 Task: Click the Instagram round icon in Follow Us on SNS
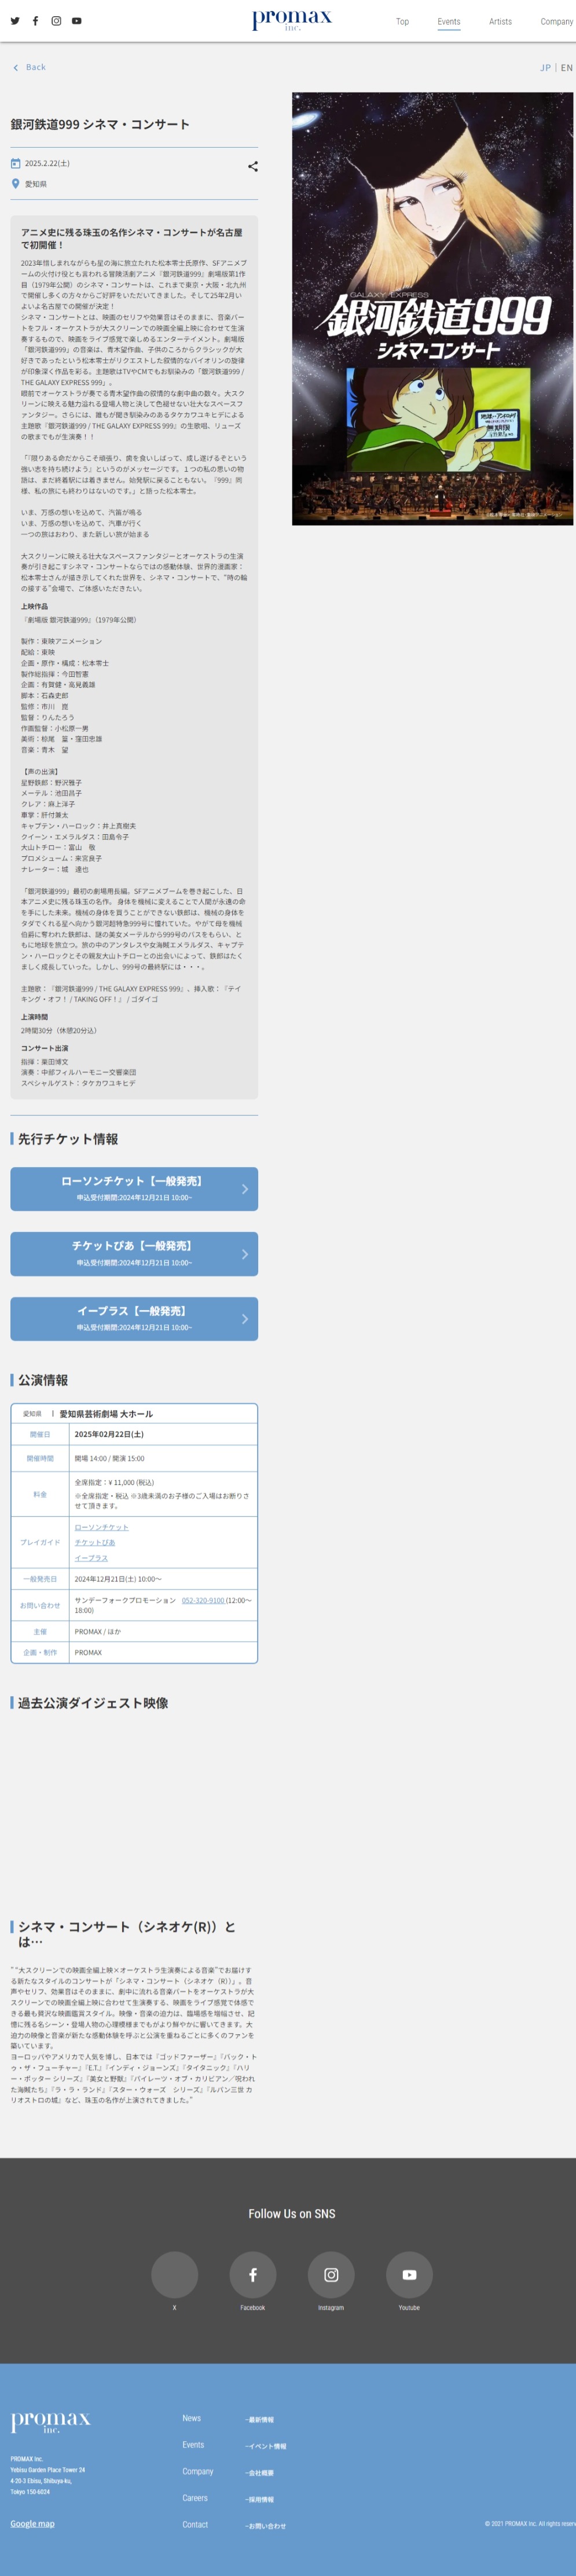coord(331,2275)
